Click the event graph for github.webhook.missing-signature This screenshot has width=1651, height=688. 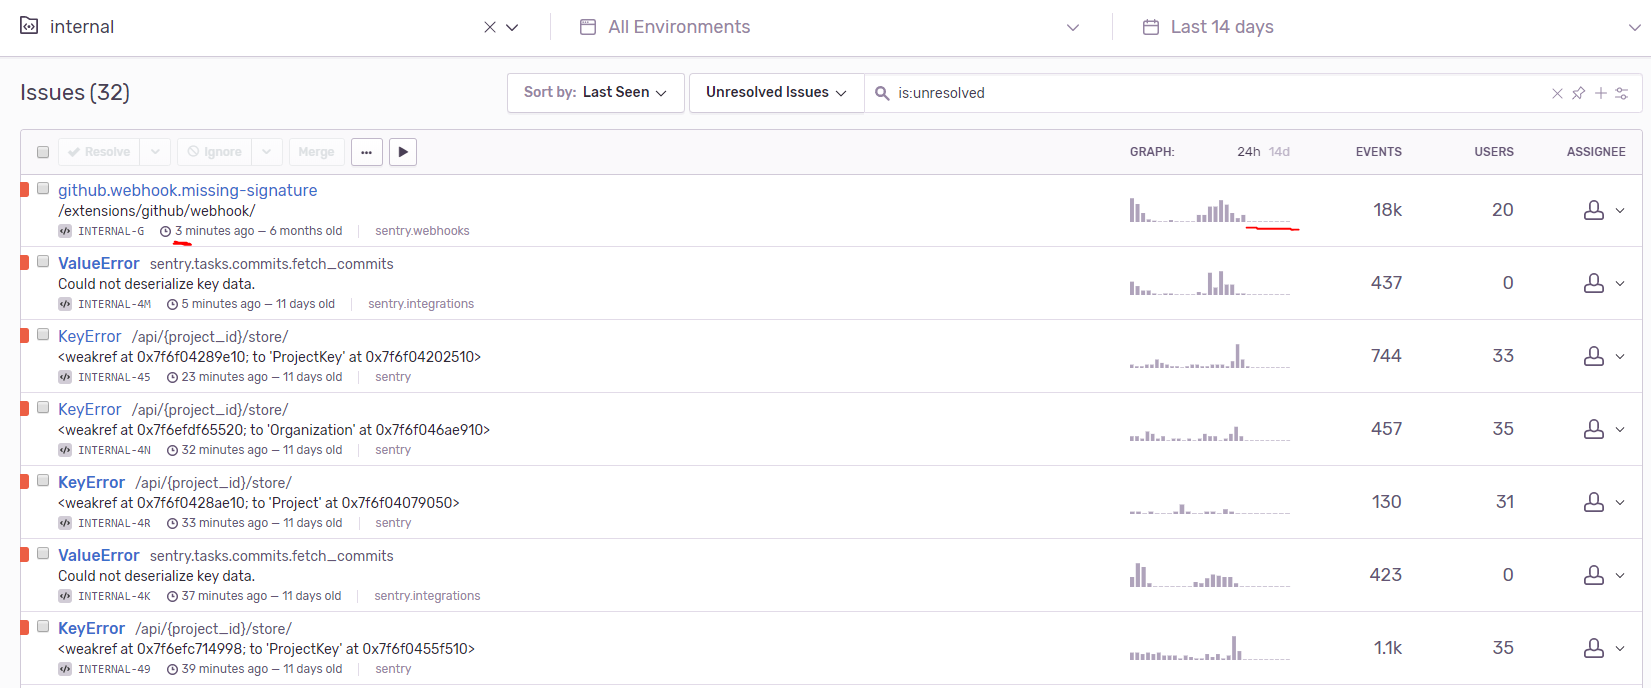click(x=1210, y=210)
